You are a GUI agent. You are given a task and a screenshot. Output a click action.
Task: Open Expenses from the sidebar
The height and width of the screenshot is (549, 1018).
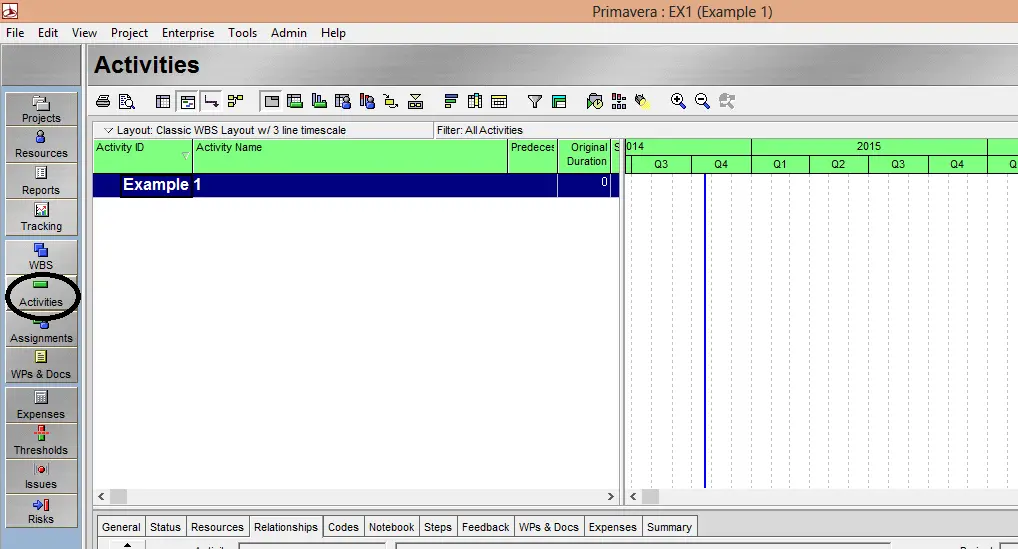tap(41, 405)
